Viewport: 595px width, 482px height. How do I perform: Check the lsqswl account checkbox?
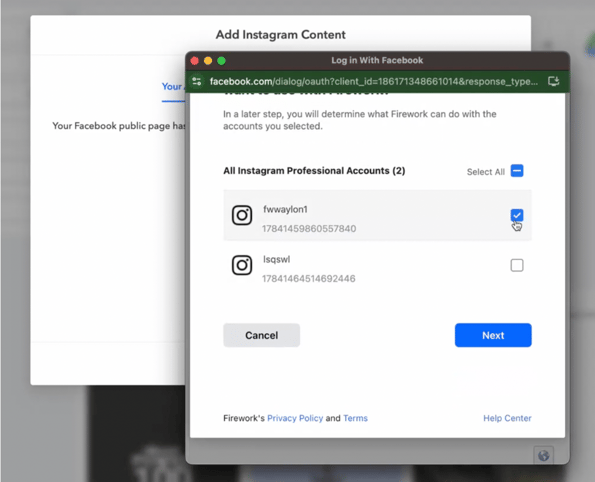(x=517, y=265)
